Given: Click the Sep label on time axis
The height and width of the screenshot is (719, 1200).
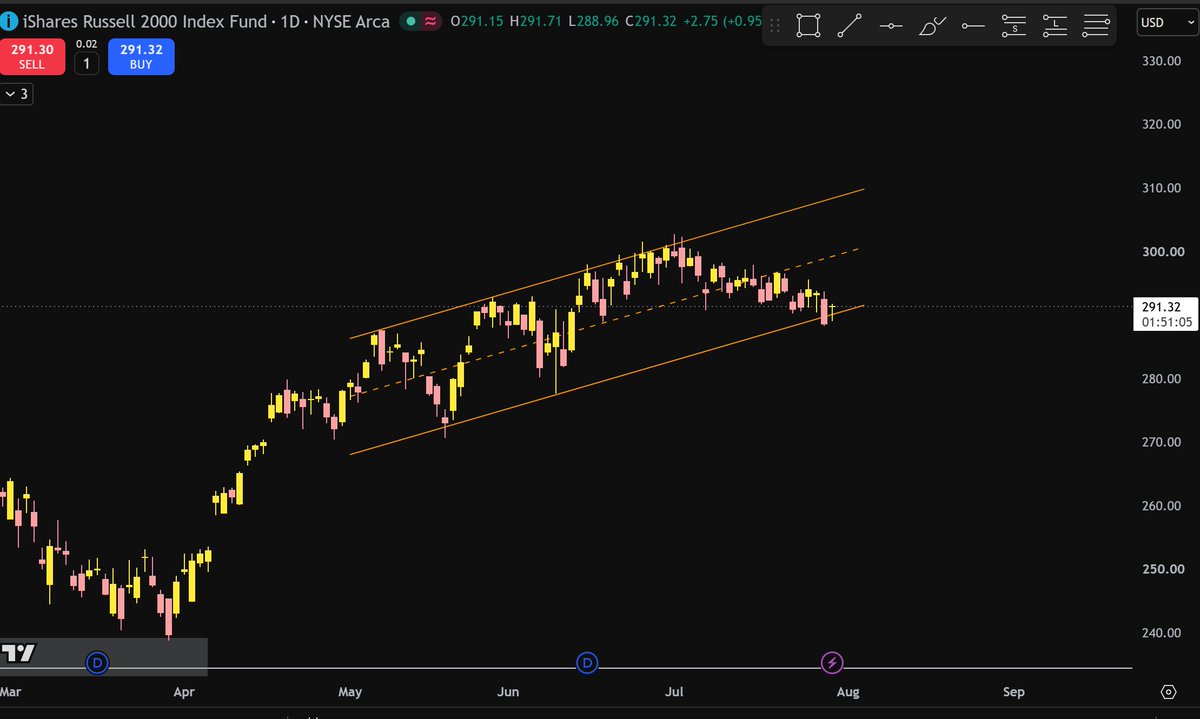Looking at the screenshot, I should pos(1014,692).
